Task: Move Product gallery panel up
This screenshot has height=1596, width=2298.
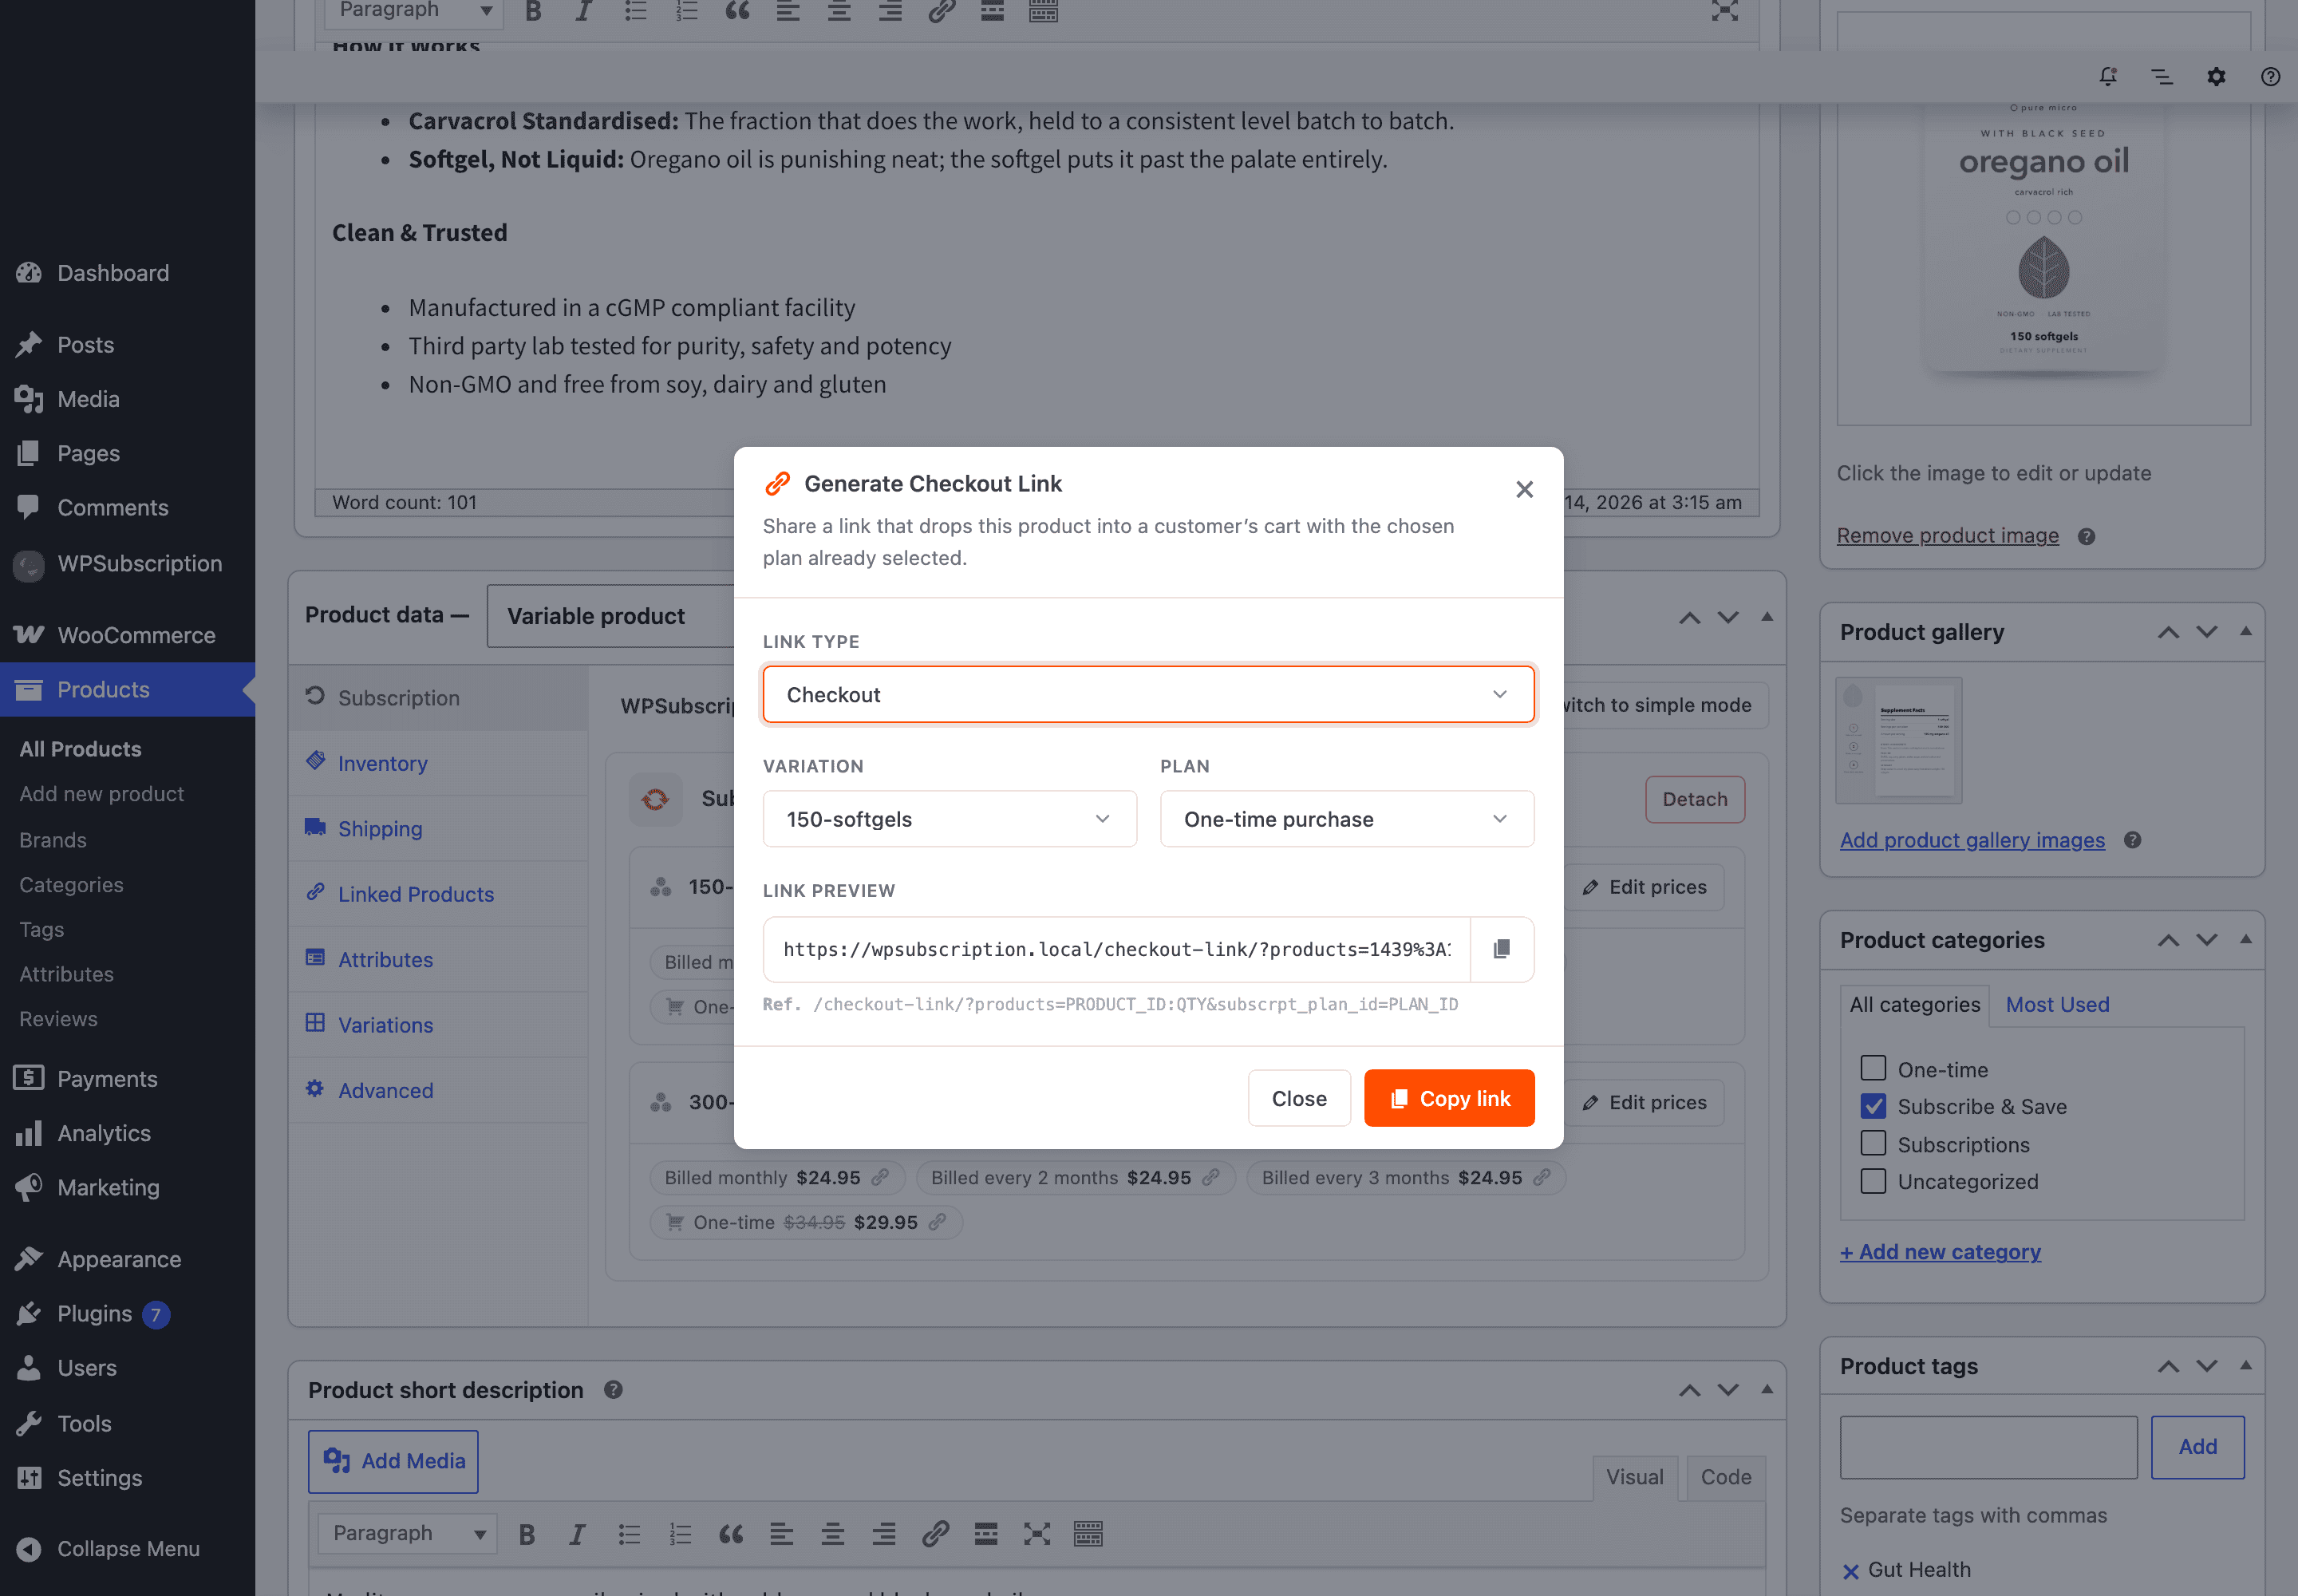Action: pos(2167,632)
